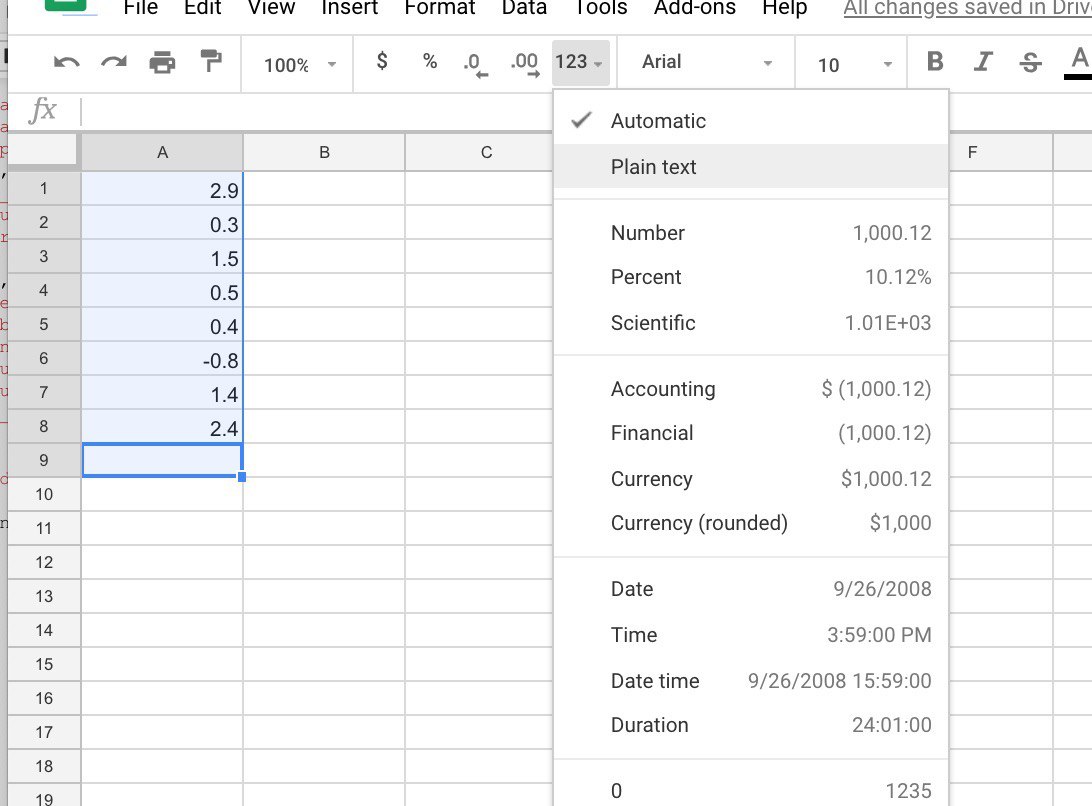1092x806 pixels.
Task: Click the redo arrow icon
Action: tap(114, 63)
